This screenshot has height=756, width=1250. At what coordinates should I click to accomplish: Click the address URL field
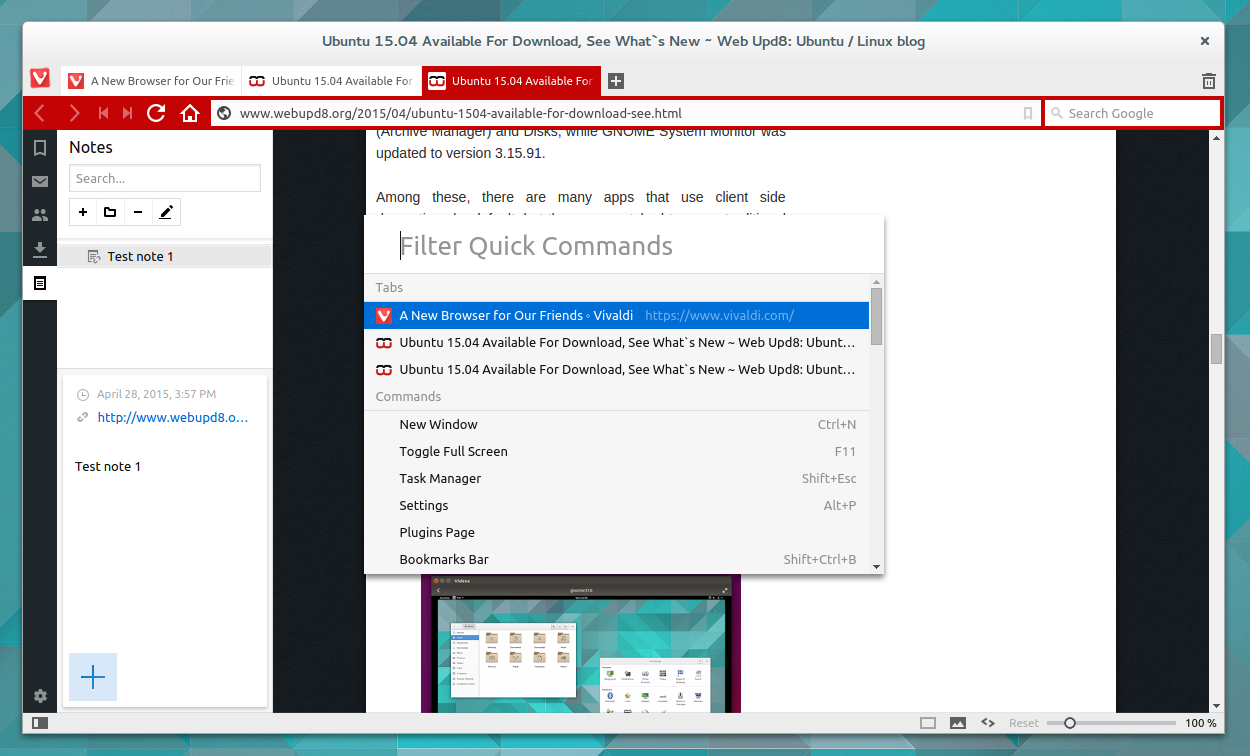[x=626, y=113]
